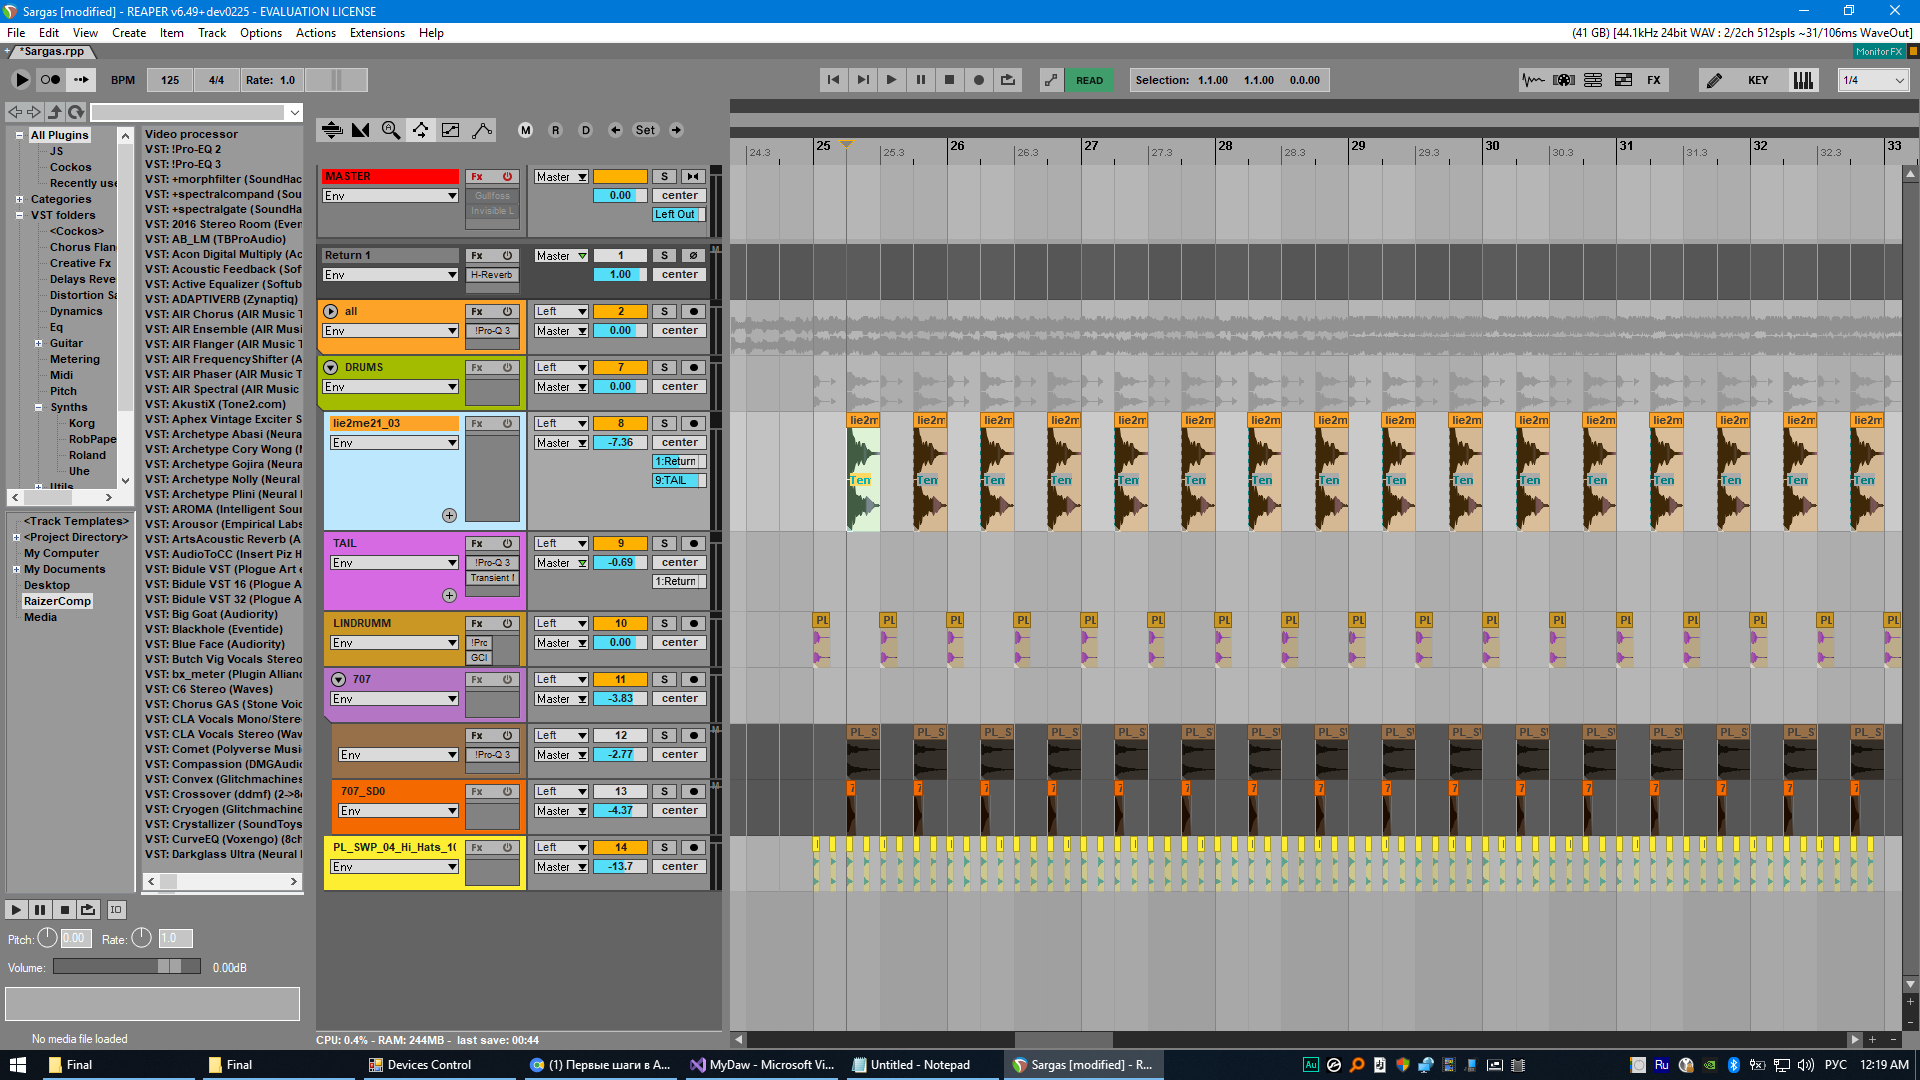Click the Go to project start button

(833, 80)
